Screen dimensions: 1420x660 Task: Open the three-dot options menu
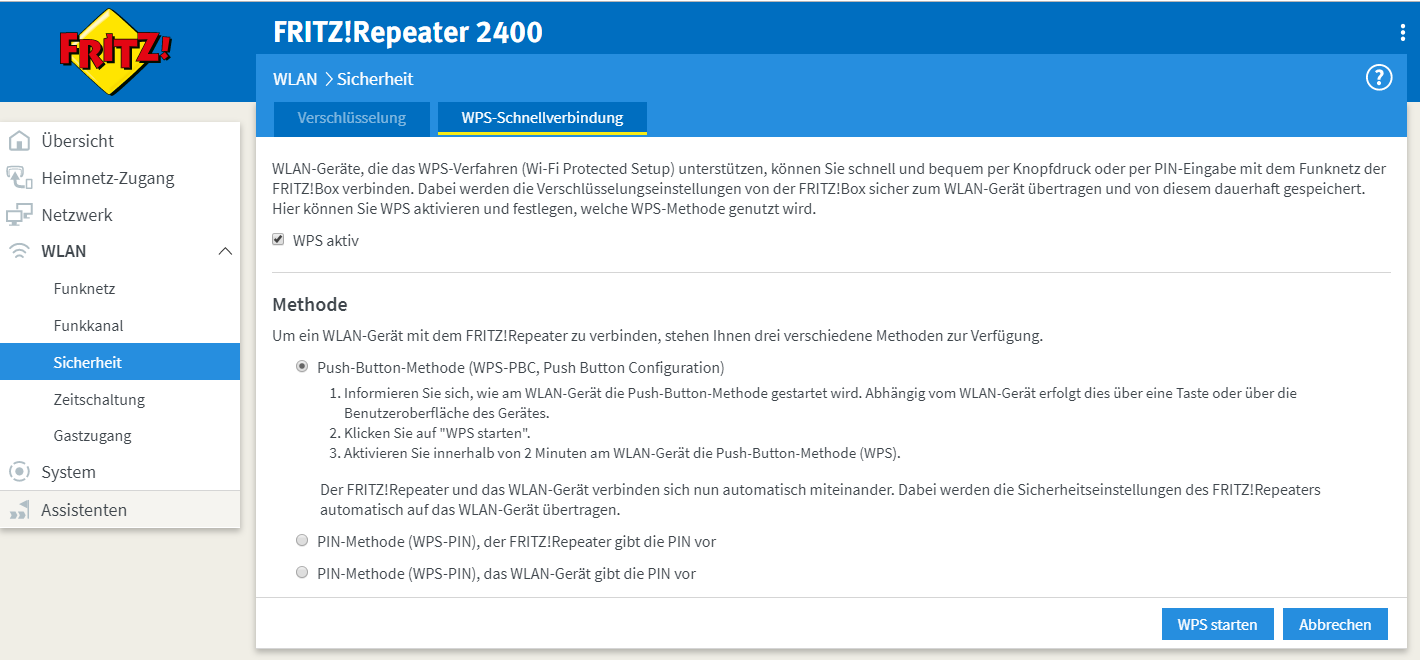coord(1403,32)
